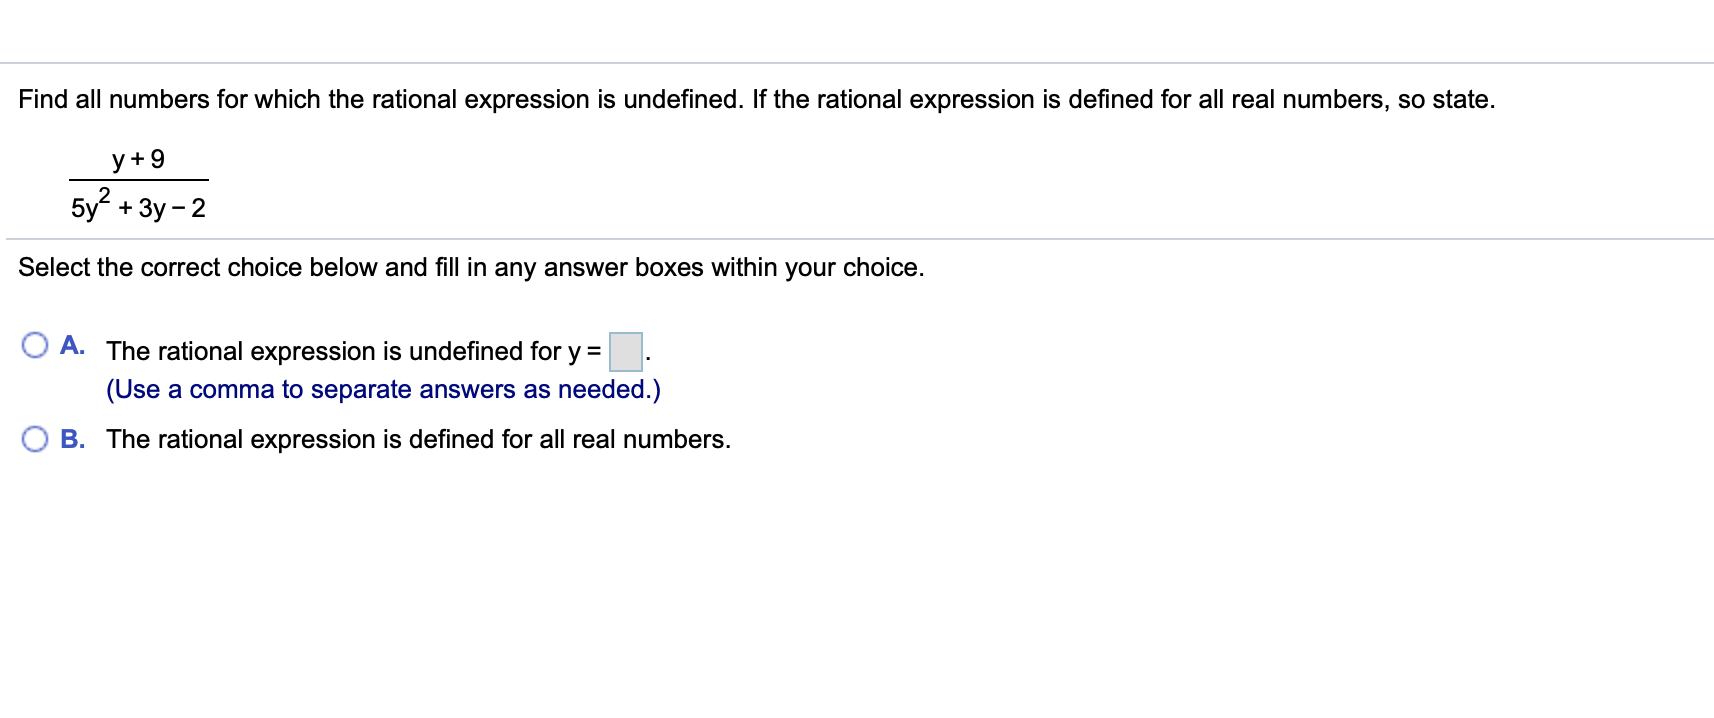Screen dimensions: 1714x718
Task: Click the fraction numerator y + 9
Action: (137, 158)
